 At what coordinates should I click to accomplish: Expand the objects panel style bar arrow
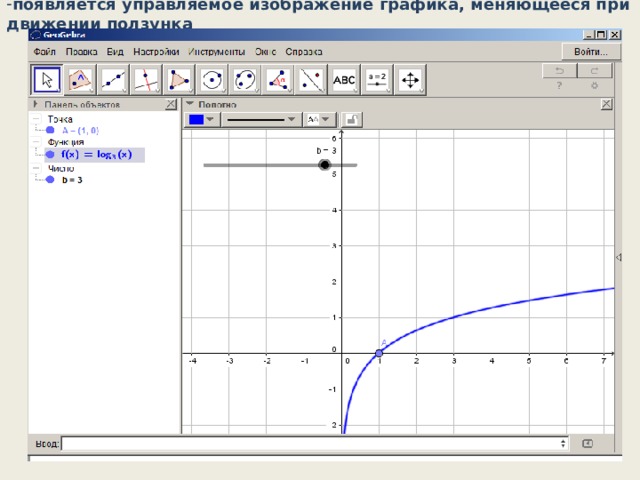tap(36, 104)
